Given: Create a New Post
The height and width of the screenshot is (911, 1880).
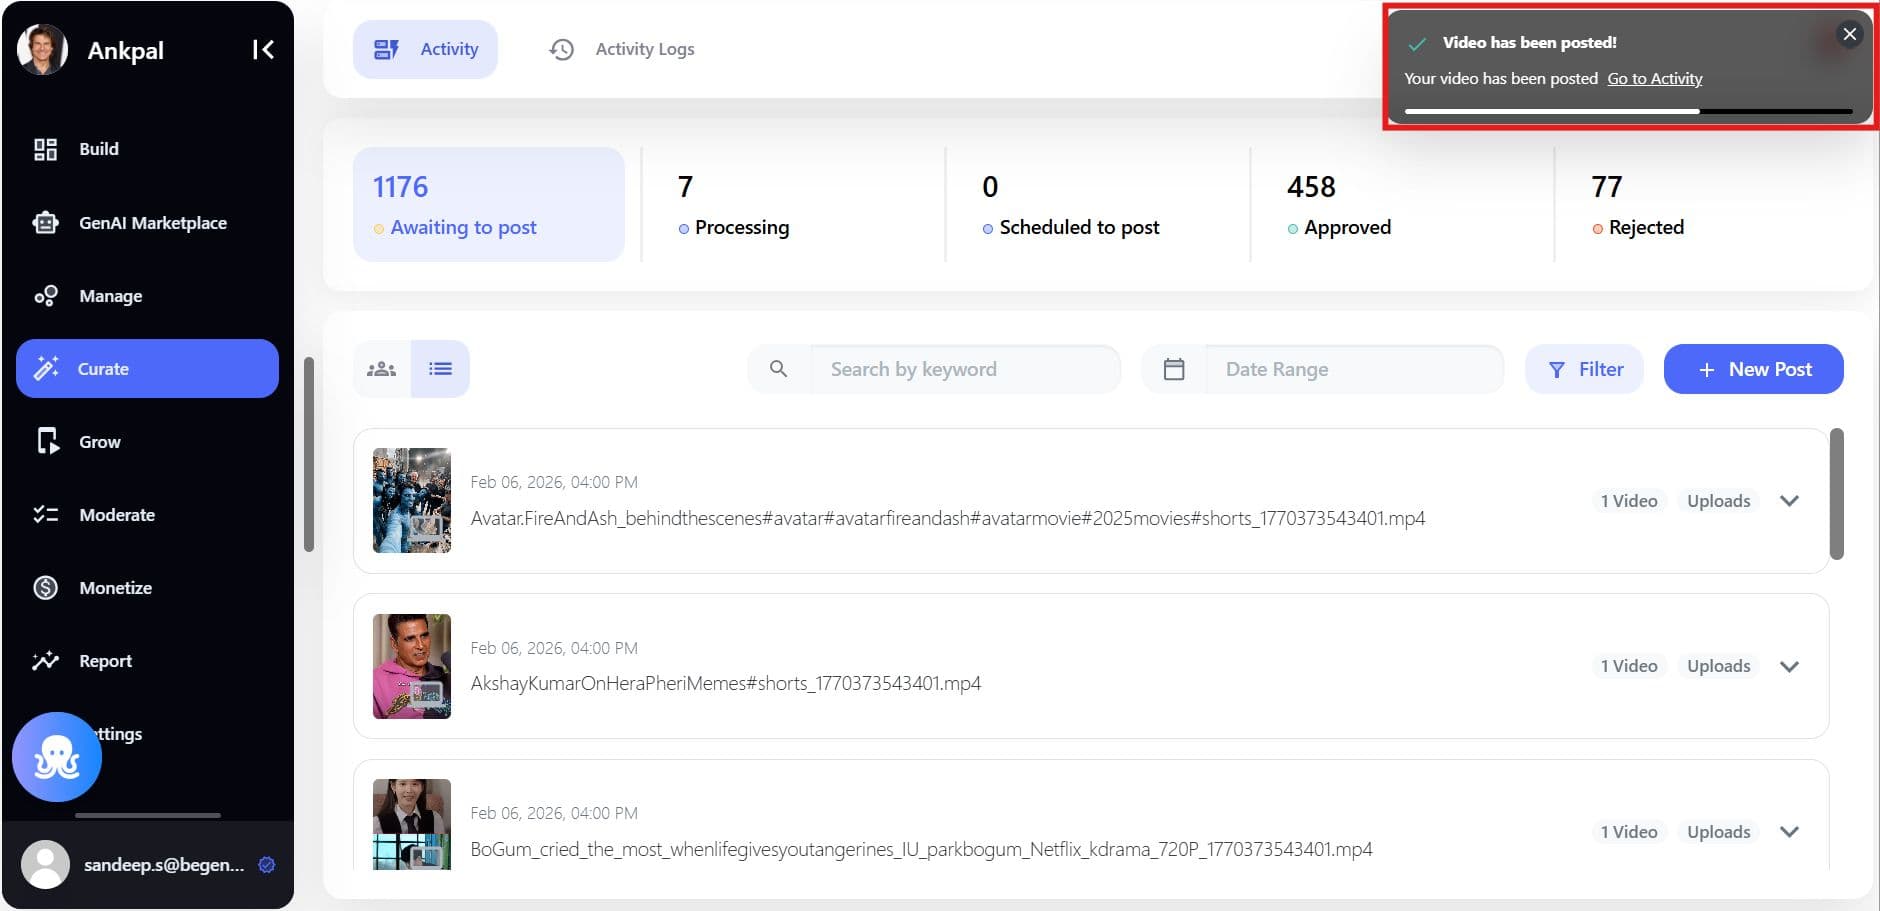Looking at the screenshot, I should [1753, 369].
